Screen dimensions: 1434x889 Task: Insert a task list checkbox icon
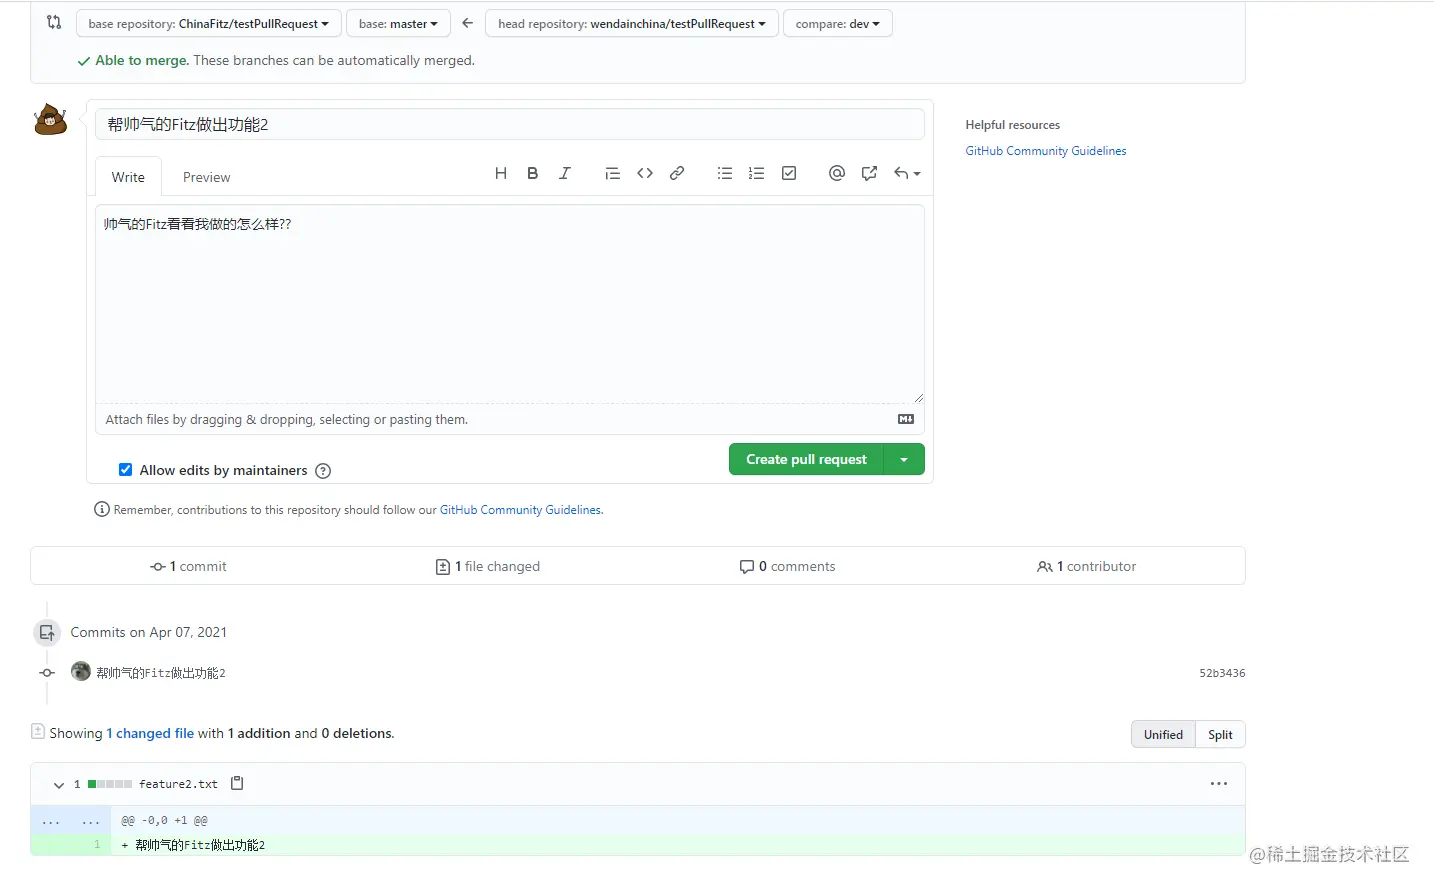(789, 173)
